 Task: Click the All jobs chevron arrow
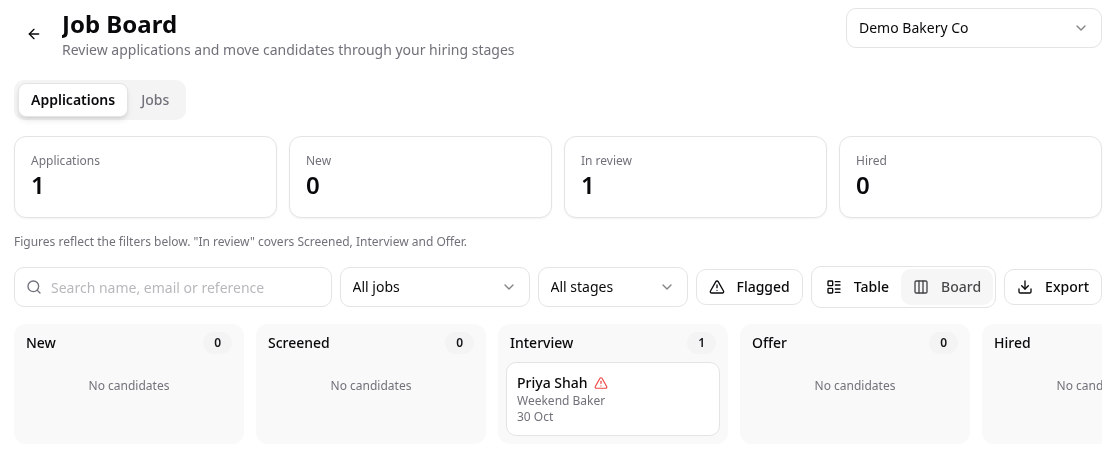508,287
